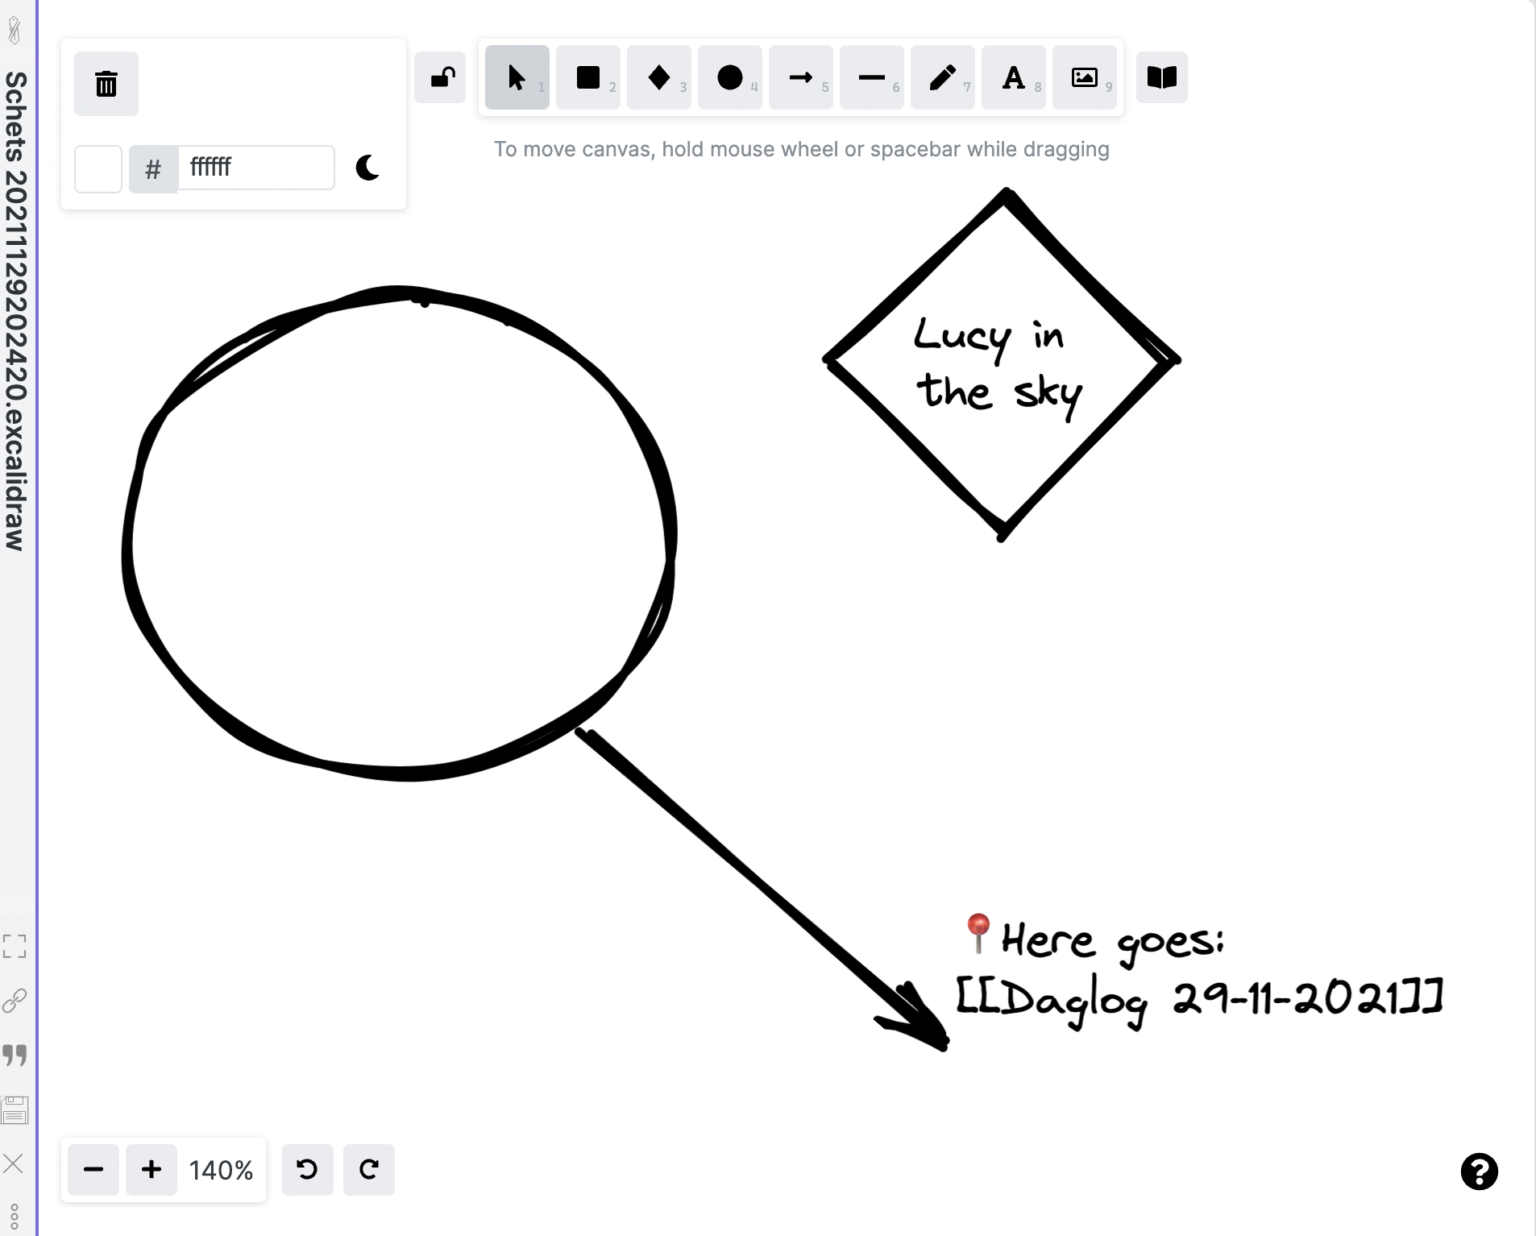Toggle dark mode with moon icon
This screenshot has height=1236, width=1536.
coord(368,168)
